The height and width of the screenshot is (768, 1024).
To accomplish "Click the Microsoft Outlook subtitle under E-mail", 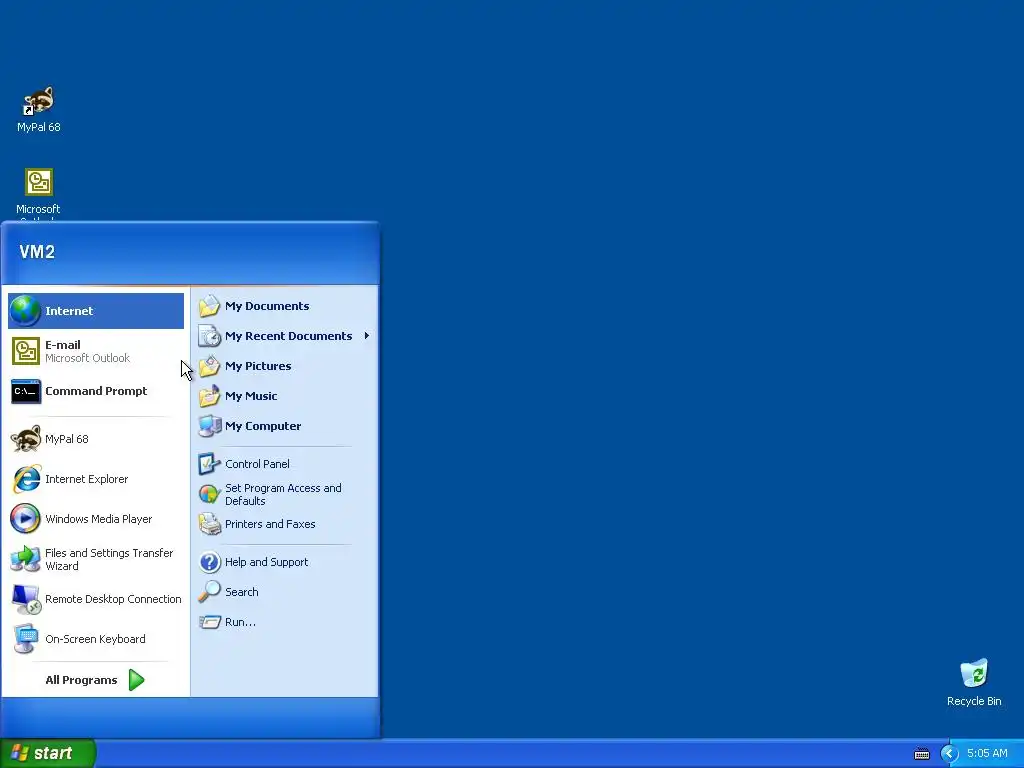I will pos(88,358).
